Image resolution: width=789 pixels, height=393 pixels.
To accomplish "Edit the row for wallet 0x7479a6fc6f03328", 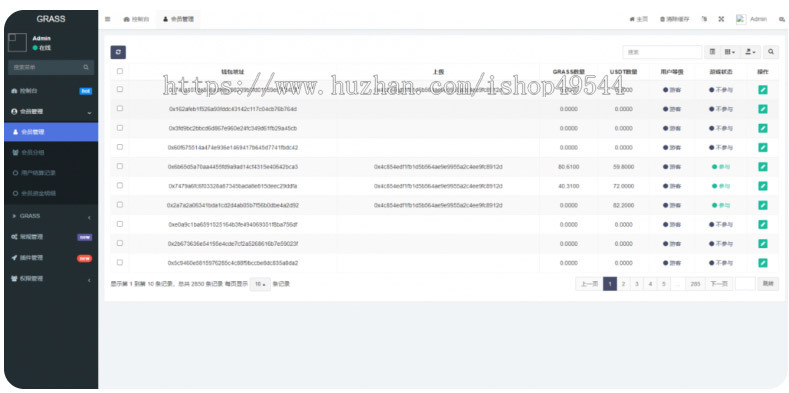I will 763,186.
